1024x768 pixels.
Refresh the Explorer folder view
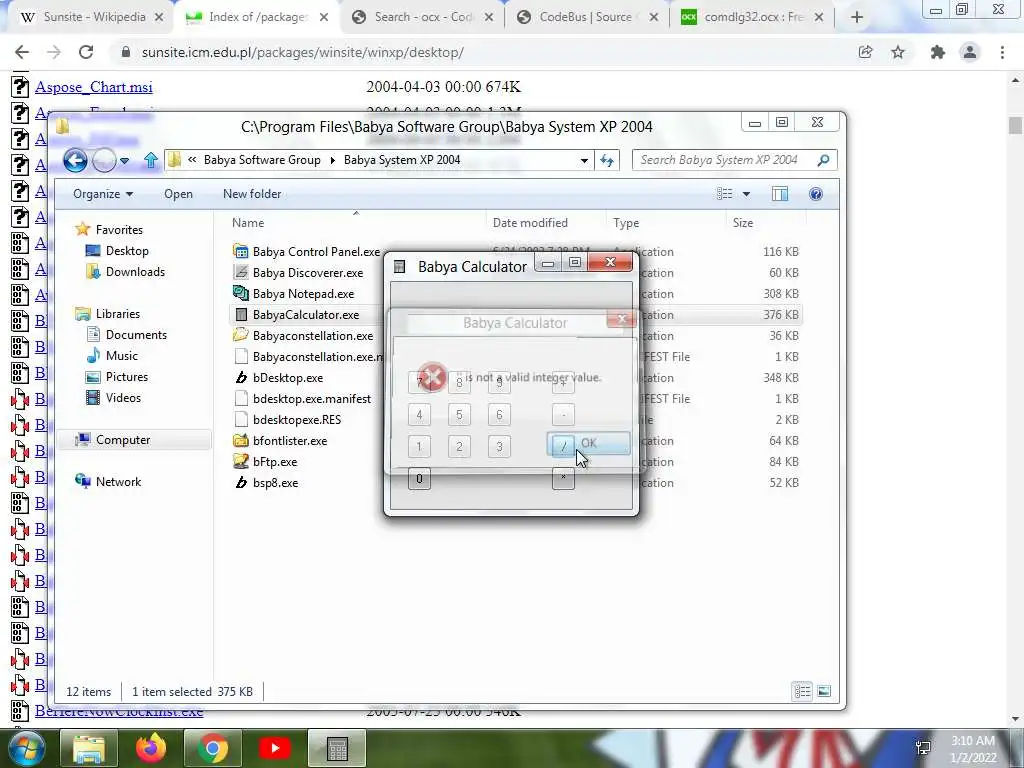607,160
